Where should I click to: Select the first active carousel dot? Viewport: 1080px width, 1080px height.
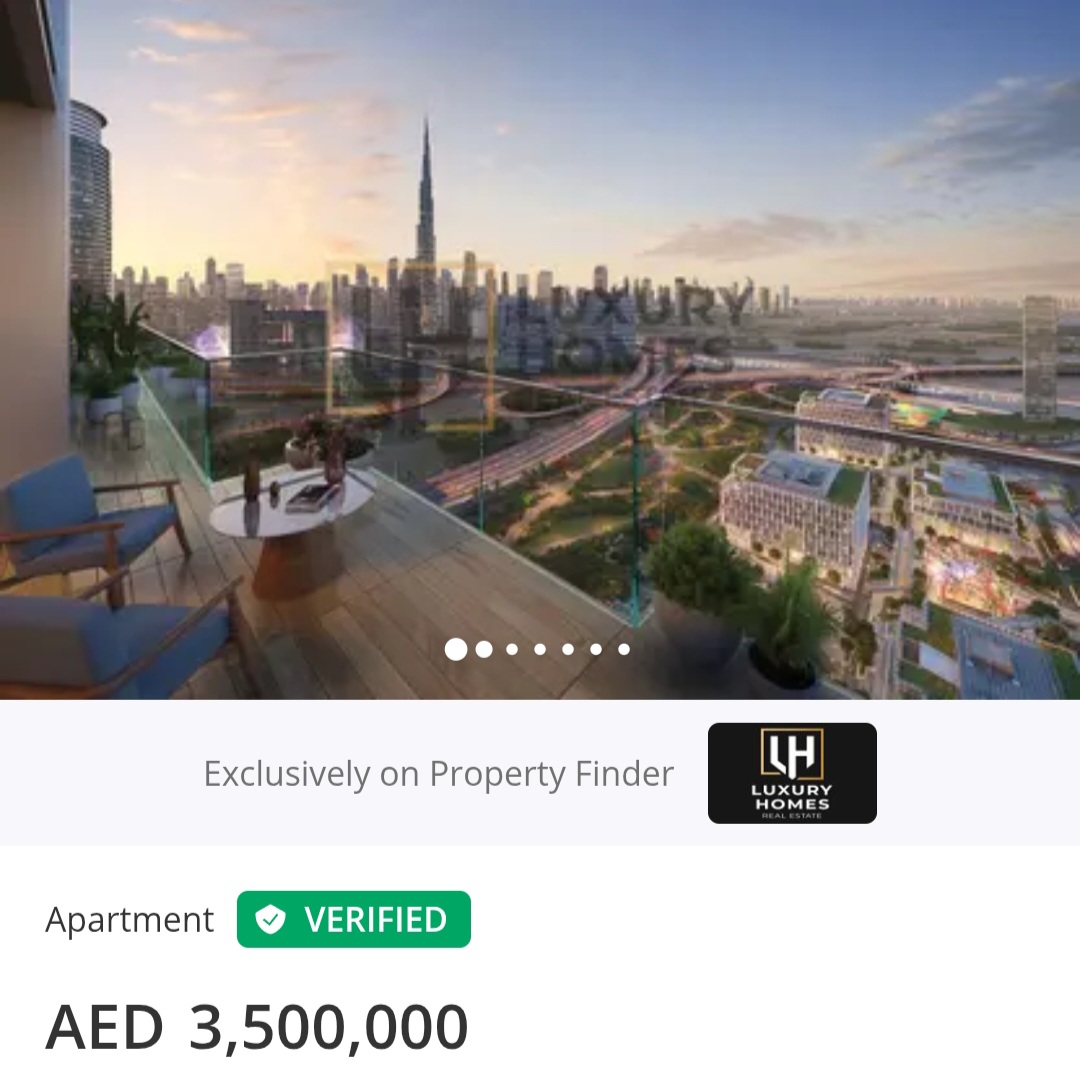(455, 649)
